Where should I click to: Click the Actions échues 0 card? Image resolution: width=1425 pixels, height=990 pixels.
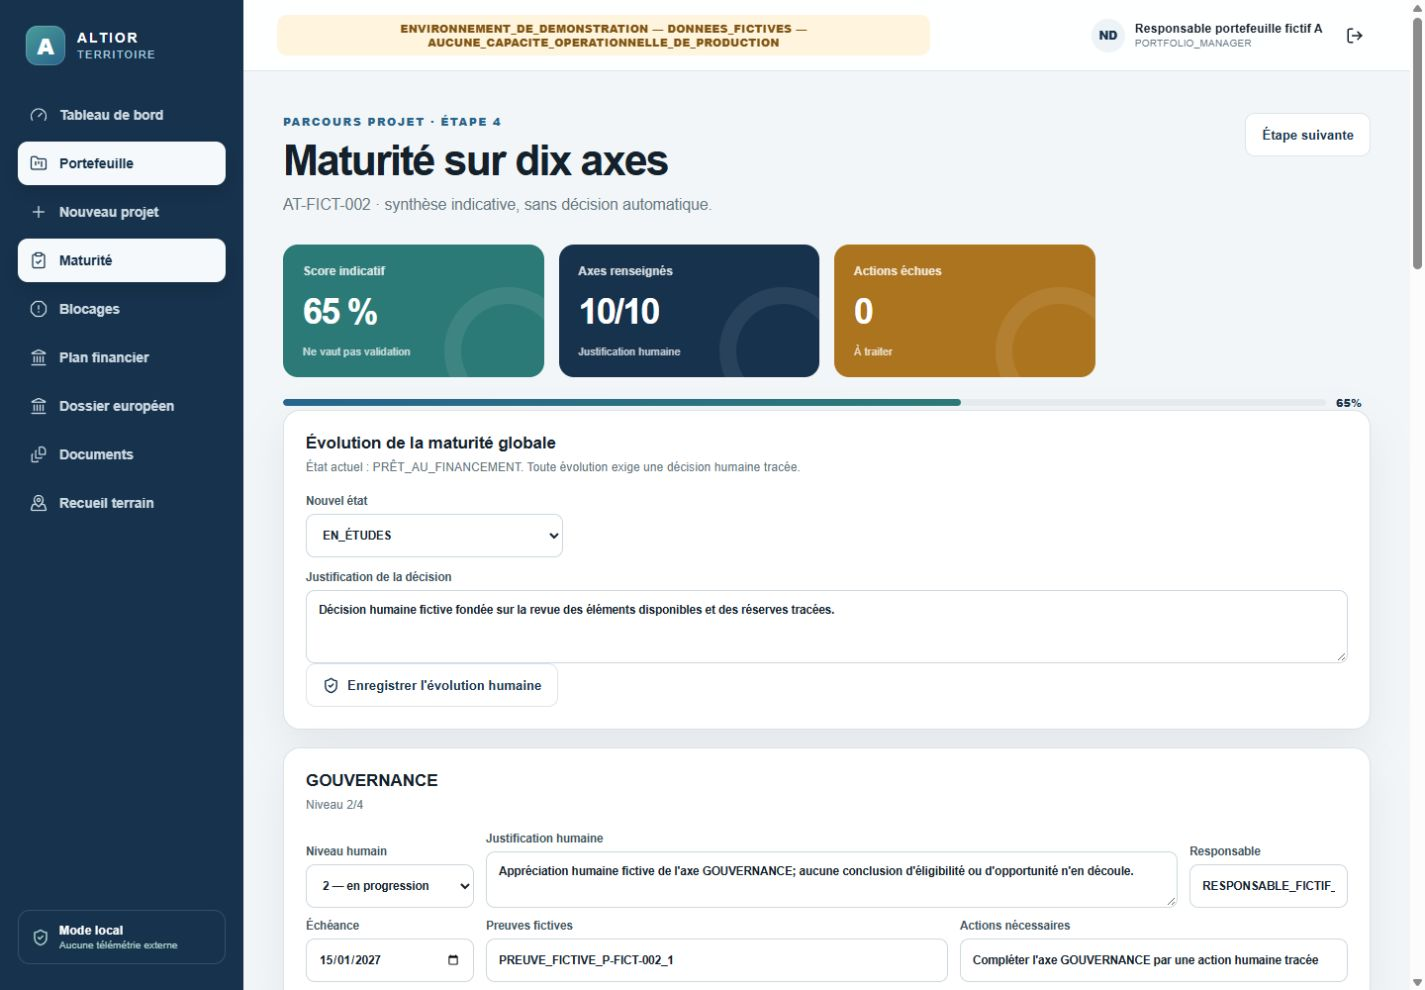tap(965, 311)
